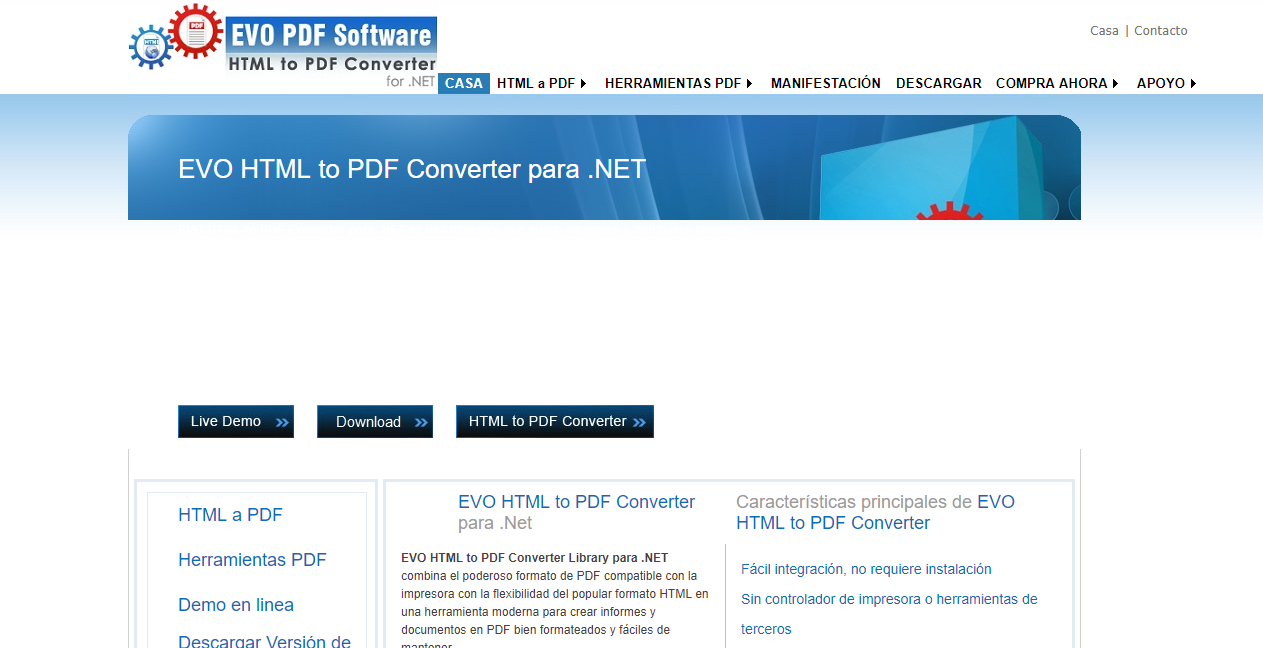Click the chevron icon on Download
Image resolution: width=1263 pixels, height=648 pixels.
coord(421,423)
